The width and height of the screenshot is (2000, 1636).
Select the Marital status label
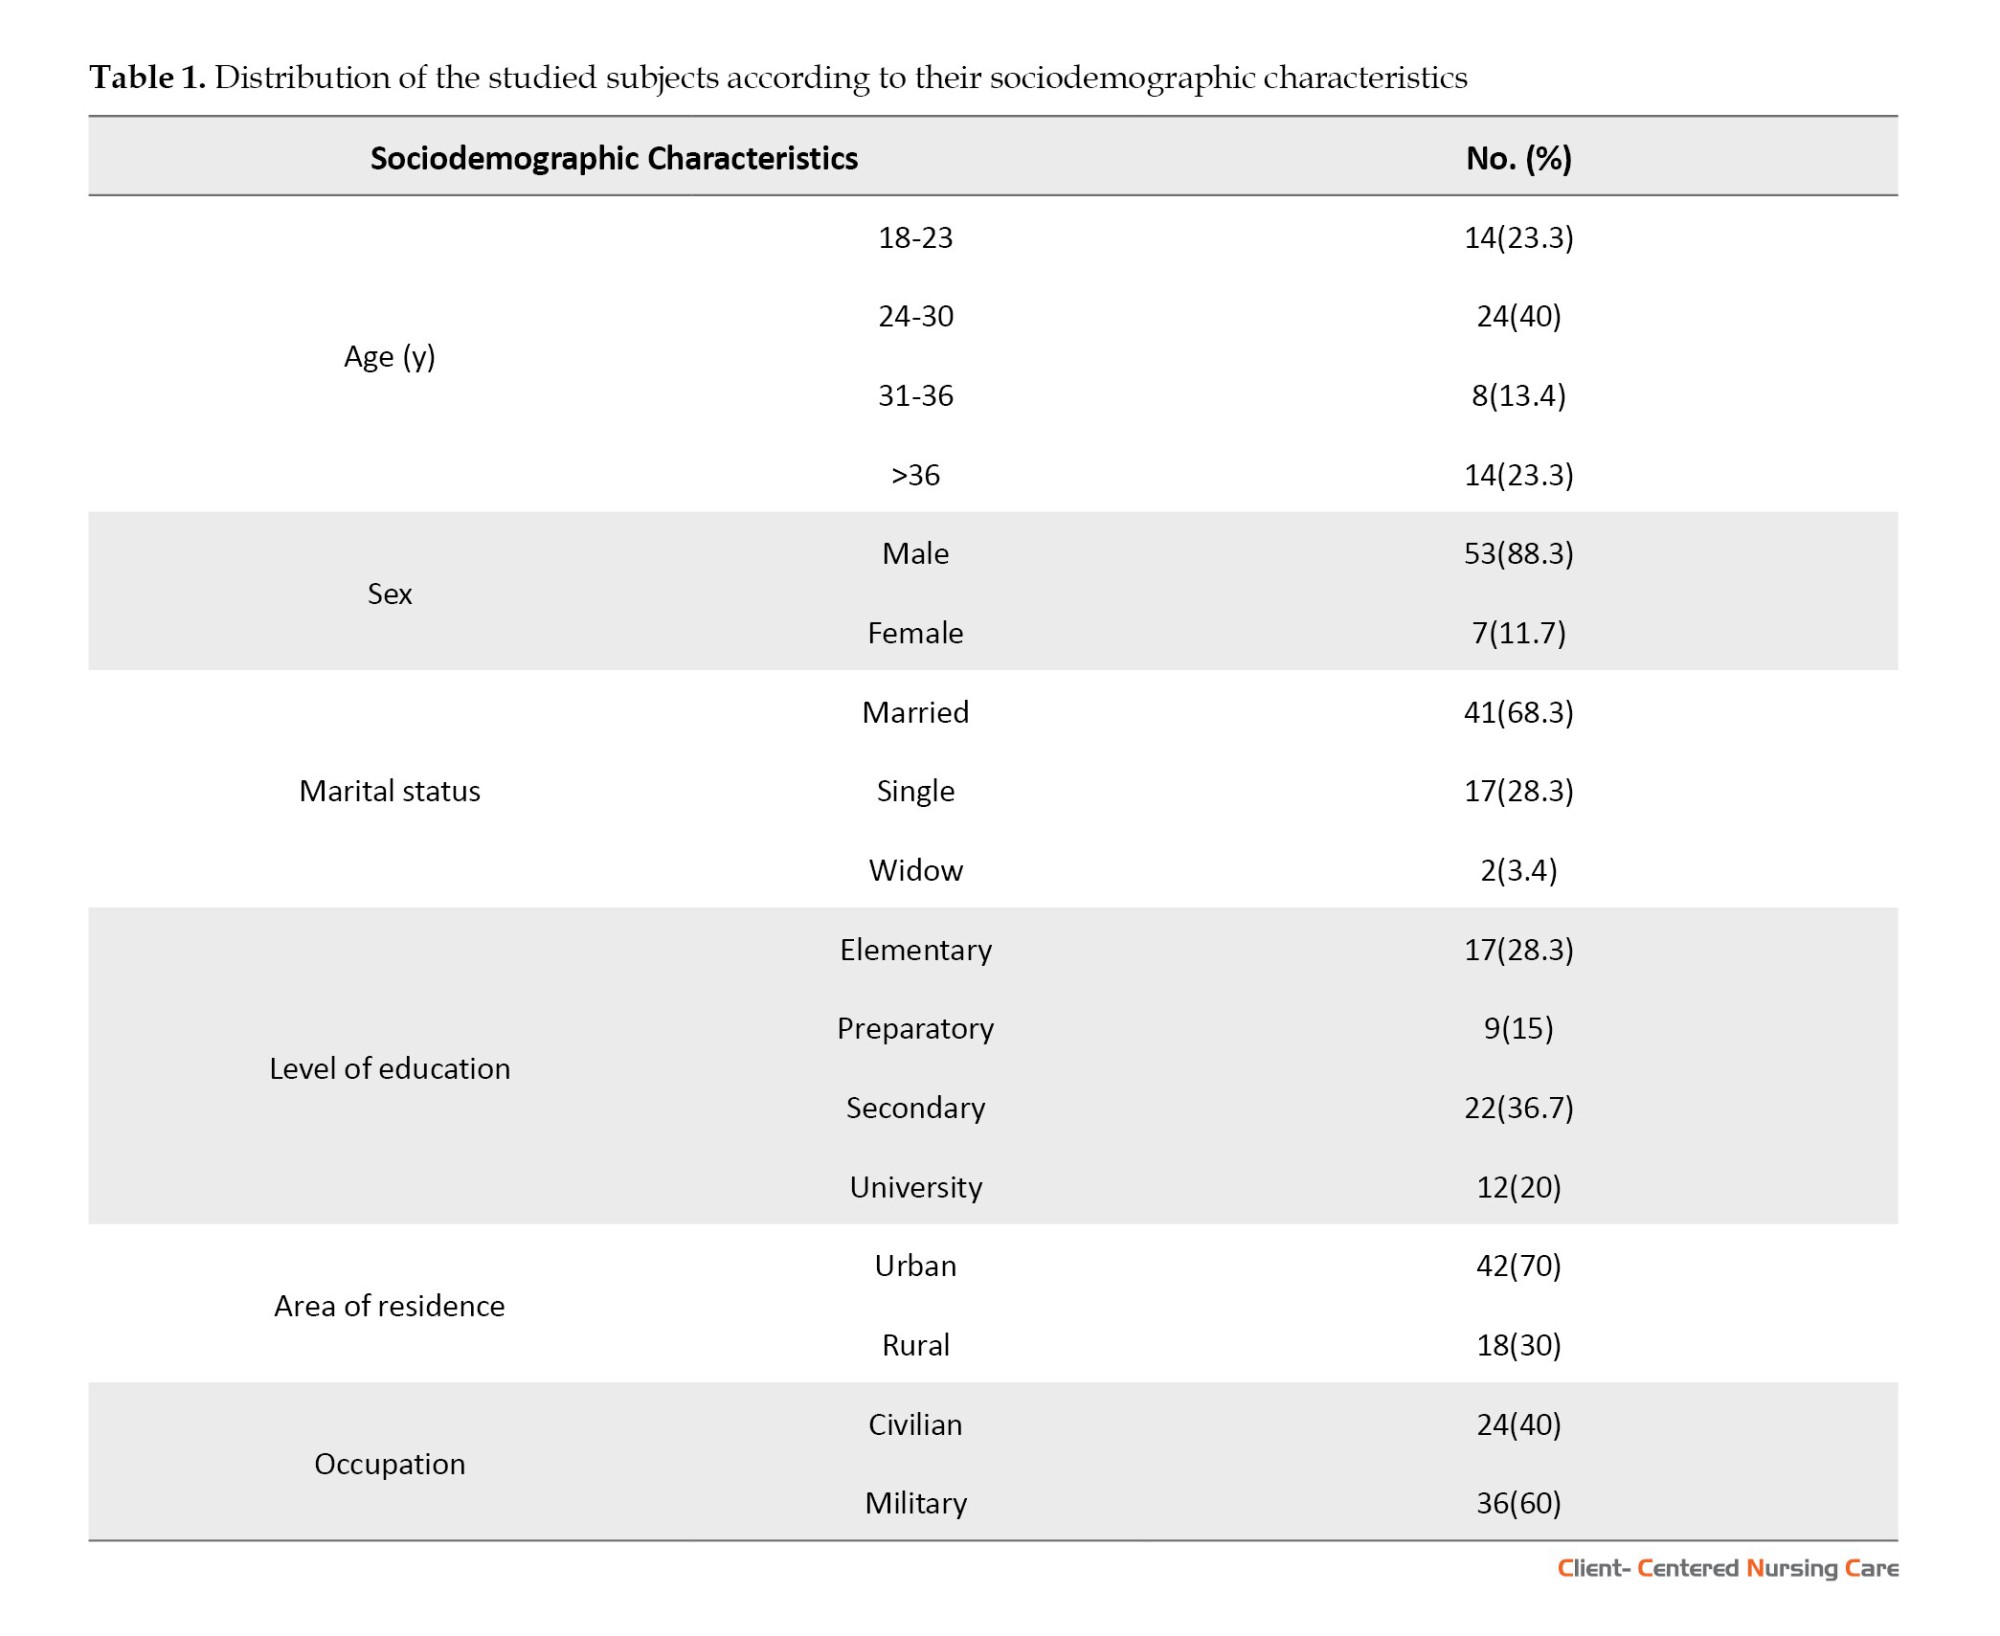(x=389, y=792)
